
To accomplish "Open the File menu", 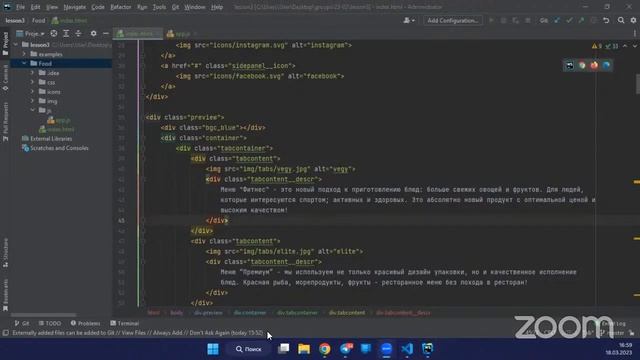I will click(20, 7).
